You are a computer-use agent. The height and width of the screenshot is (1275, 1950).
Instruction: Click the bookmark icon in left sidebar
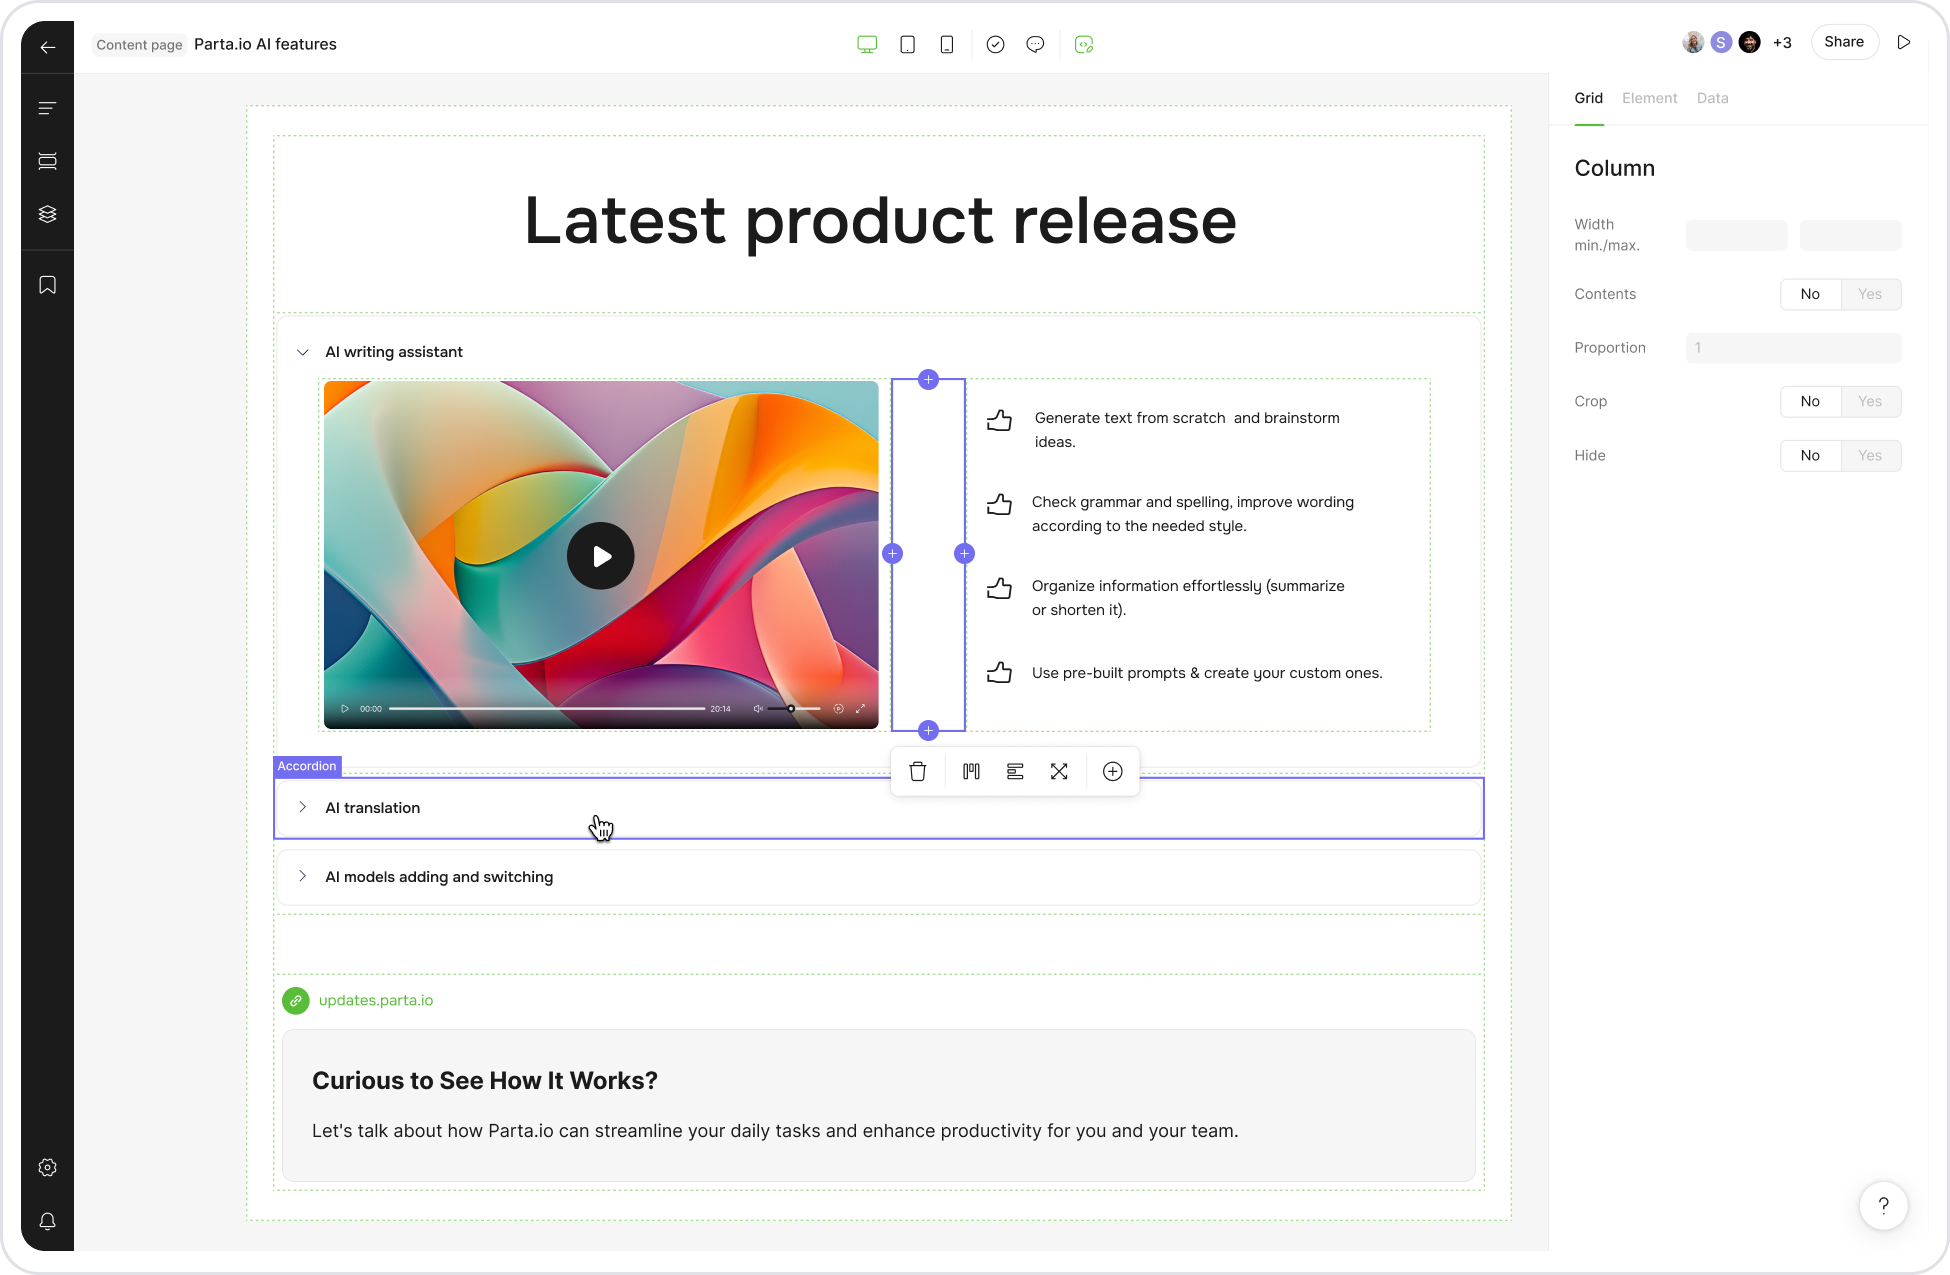click(47, 285)
